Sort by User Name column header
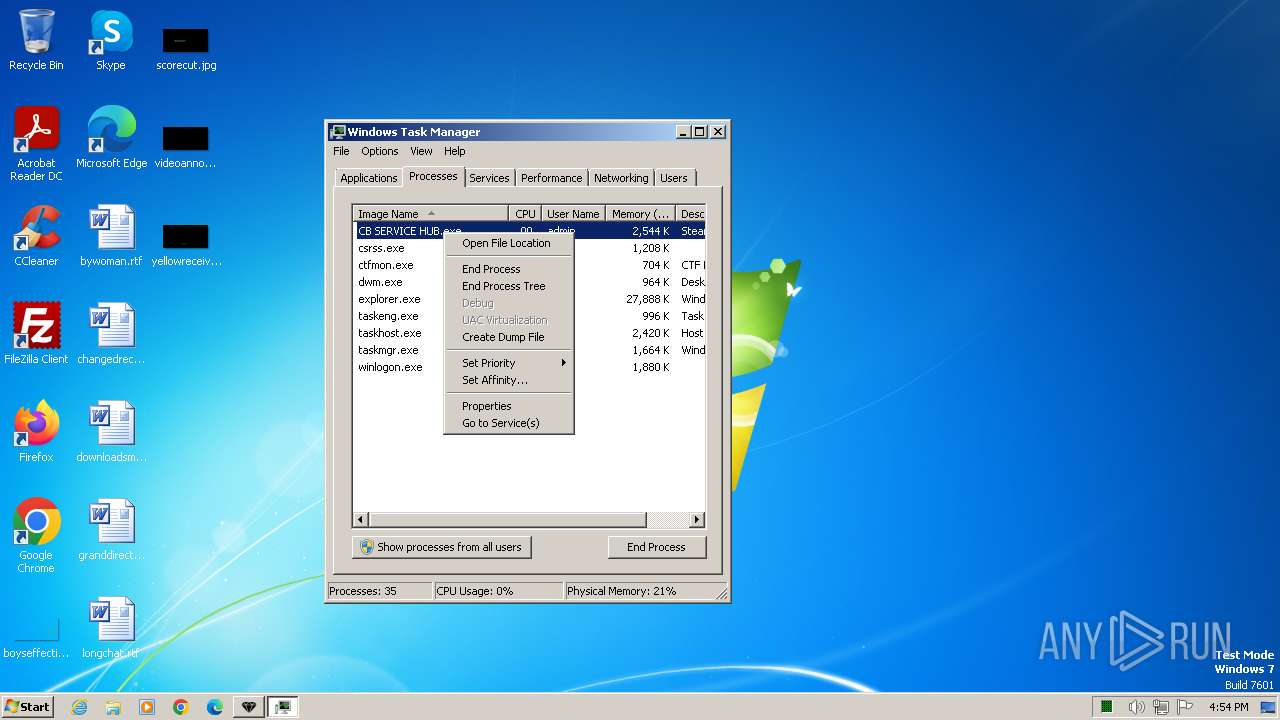Image resolution: width=1280 pixels, height=720 pixels. coord(573,213)
